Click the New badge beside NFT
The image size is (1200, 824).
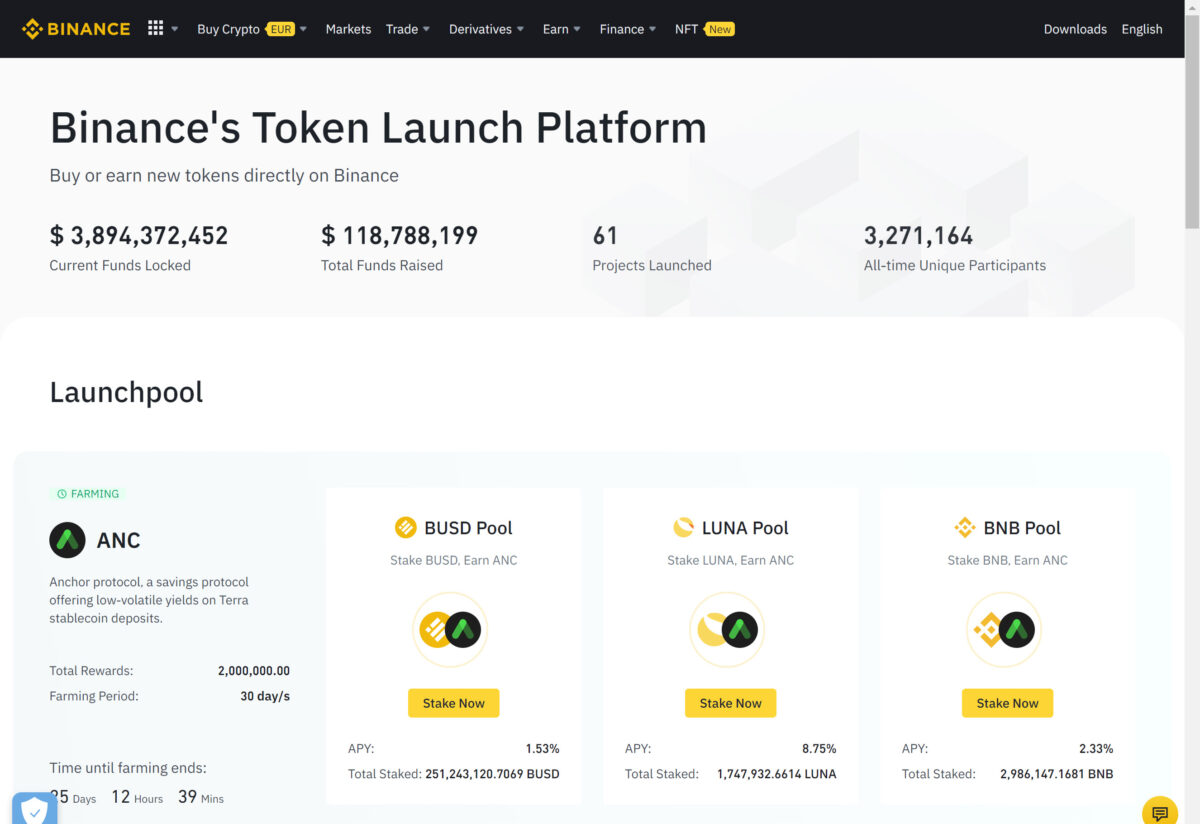(720, 29)
